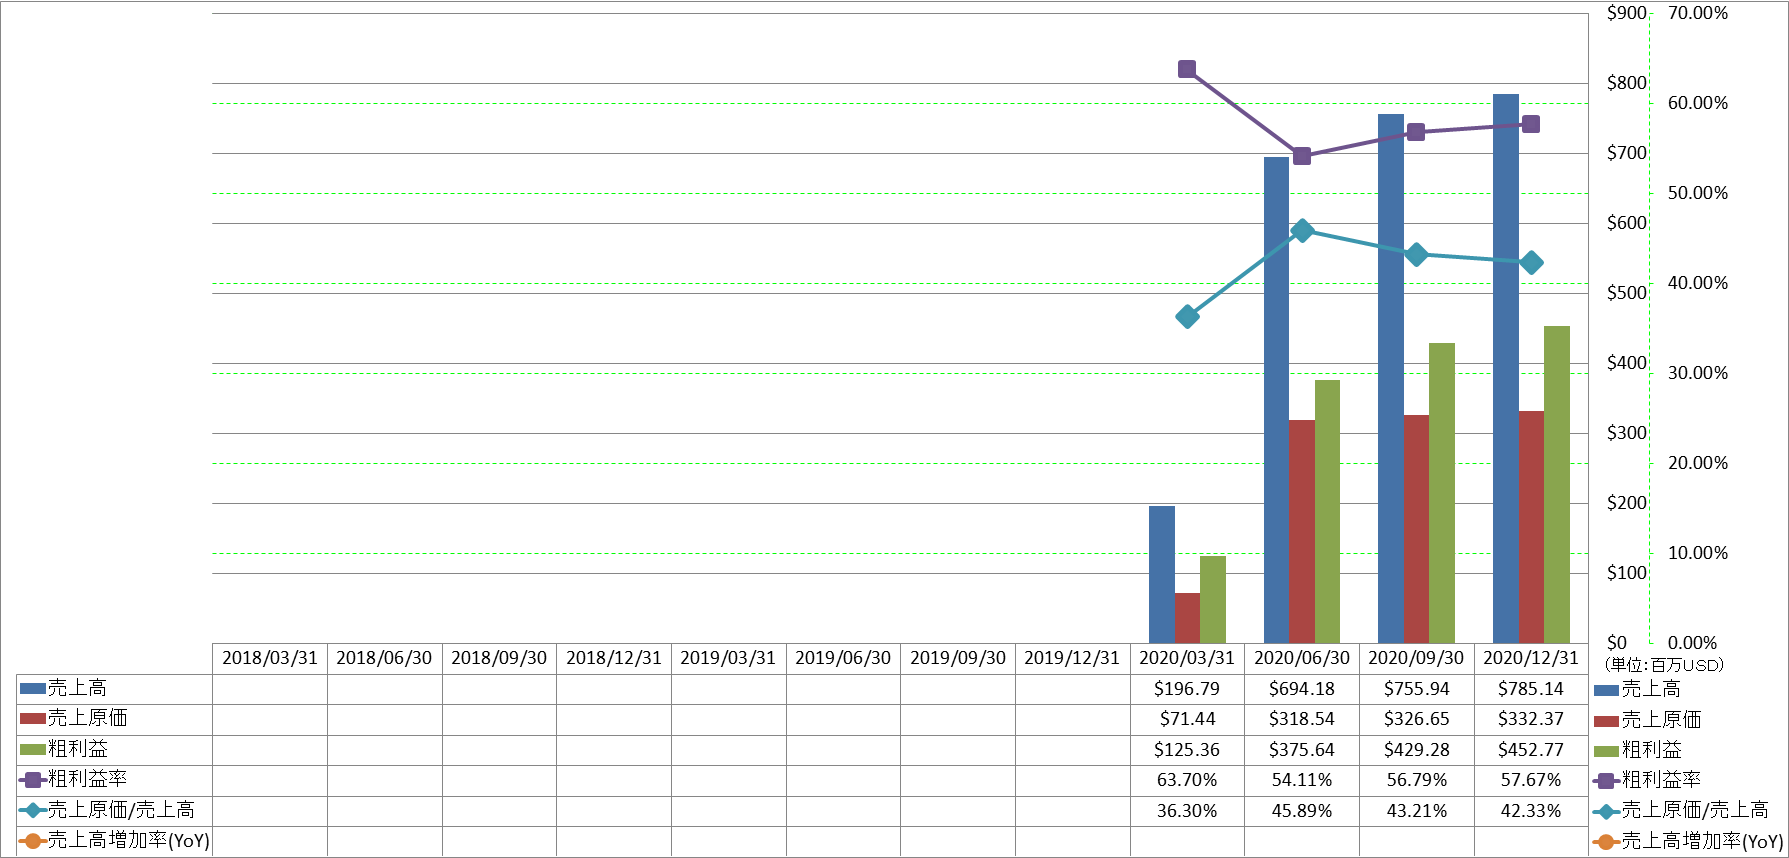Click the 36.30% cost ratio cell
This screenshot has width=1789, height=858.
(1187, 811)
